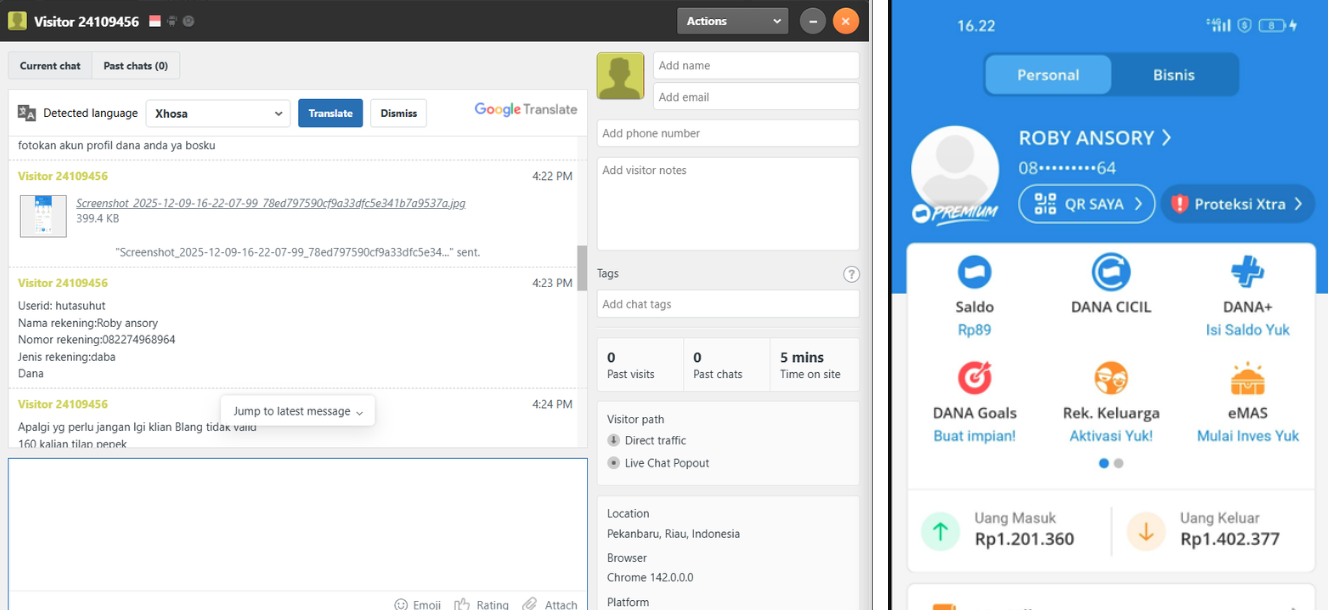Screen dimensions: 1328x610
Task: Click the red shield Proteksi icon
Action: 1179,204
